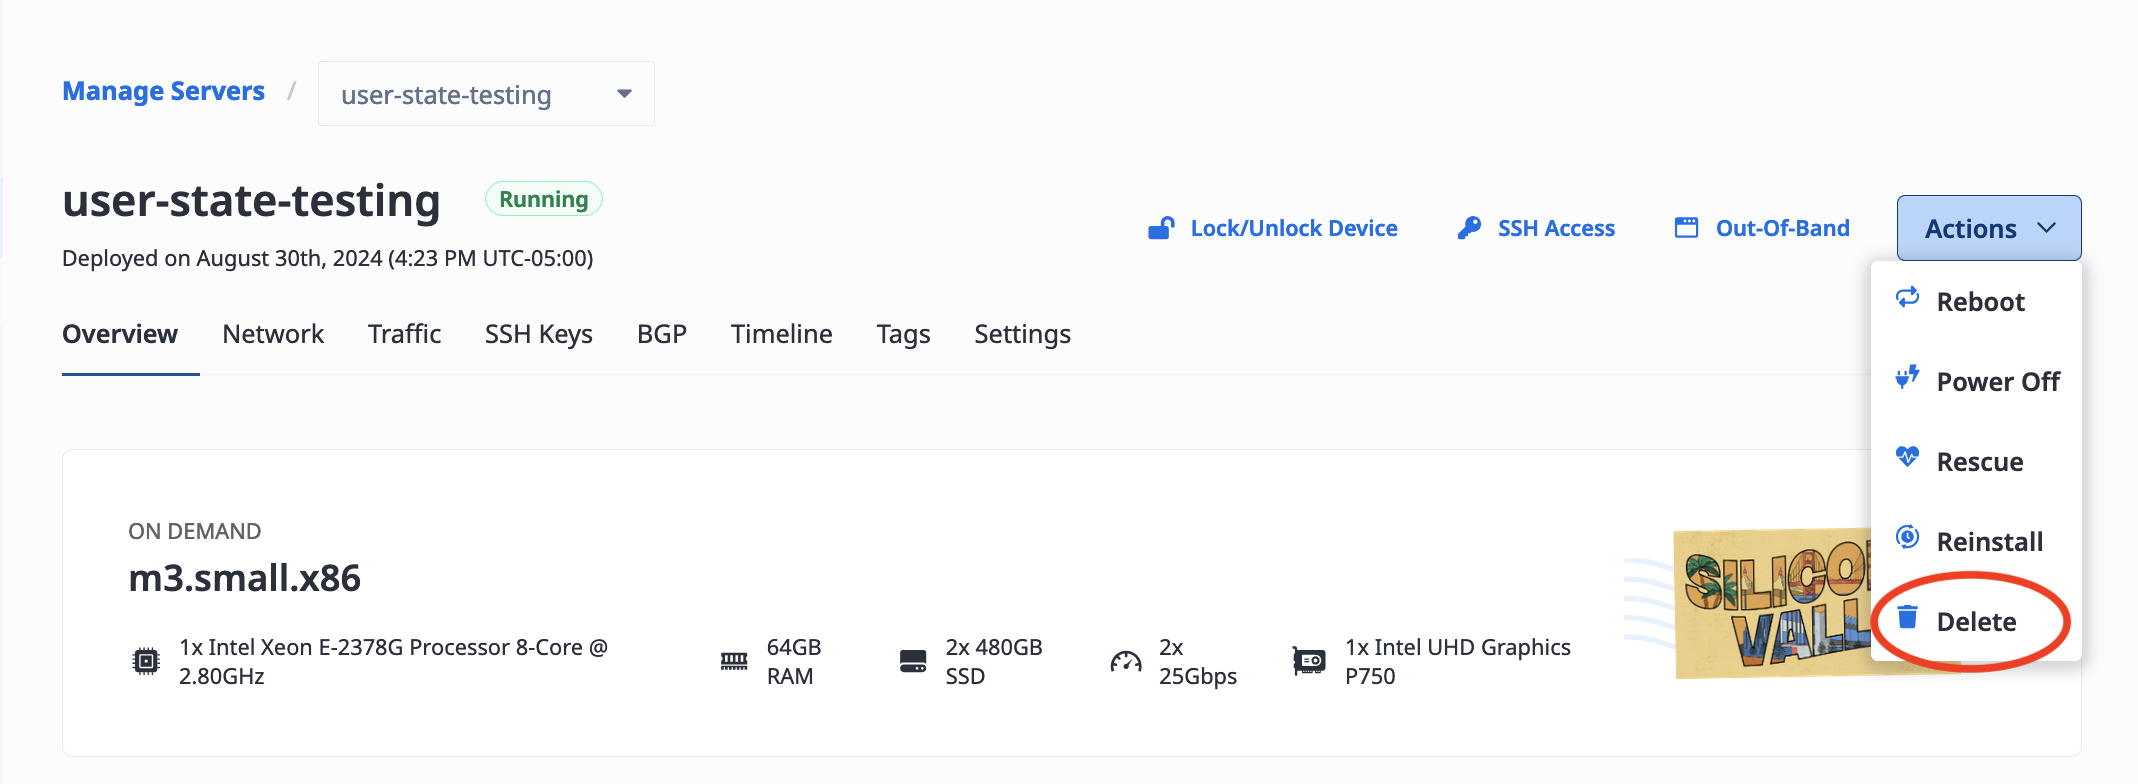Switch to the Tags tab
Viewport: 2138px width, 784px height.
click(904, 334)
